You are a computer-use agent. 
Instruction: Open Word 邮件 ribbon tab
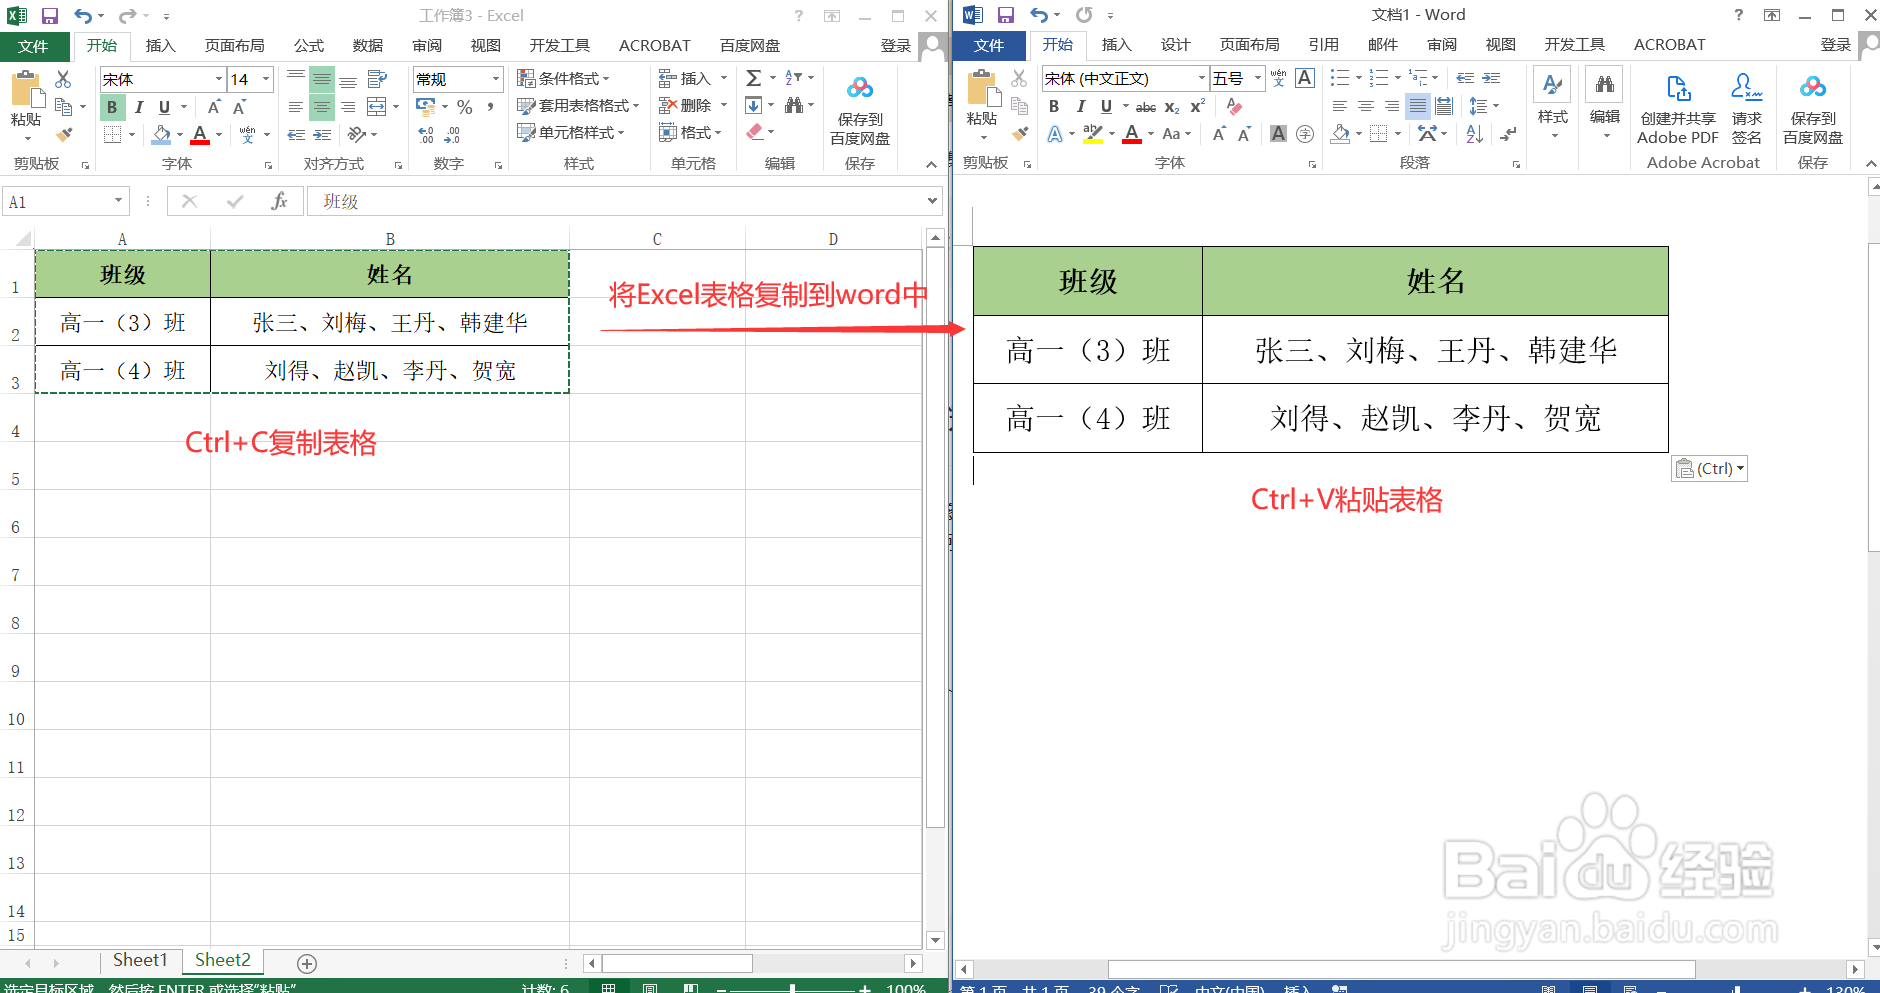(x=1383, y=45)
